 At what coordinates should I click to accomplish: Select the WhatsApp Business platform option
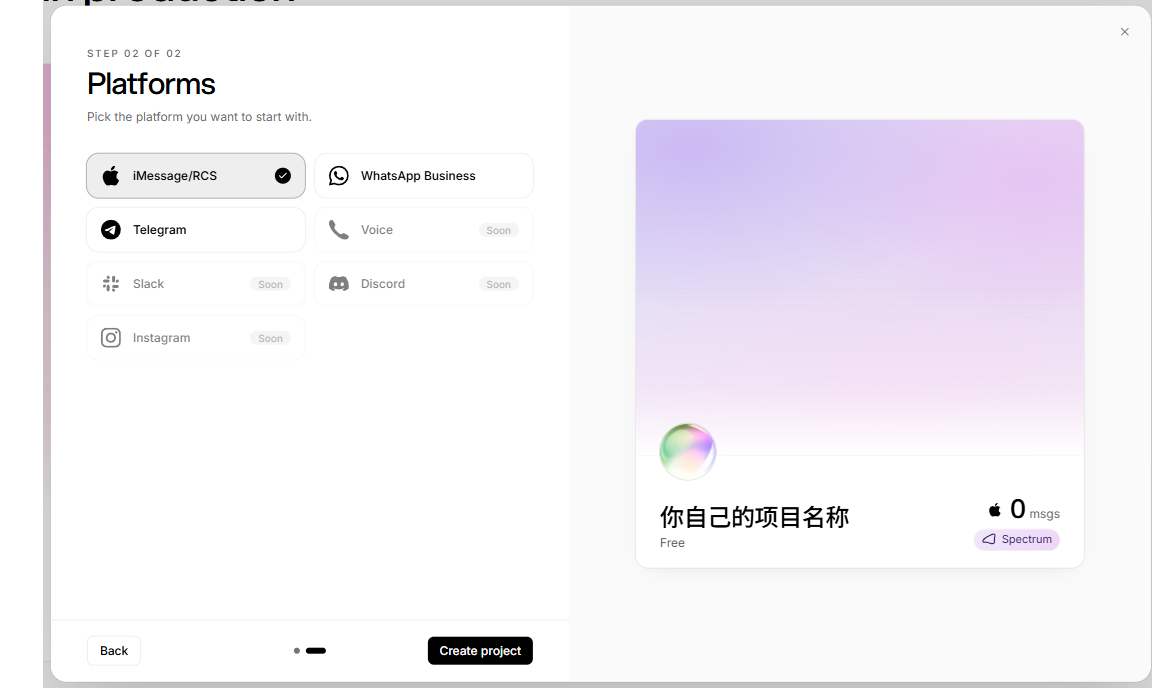(x=424, y=176)
